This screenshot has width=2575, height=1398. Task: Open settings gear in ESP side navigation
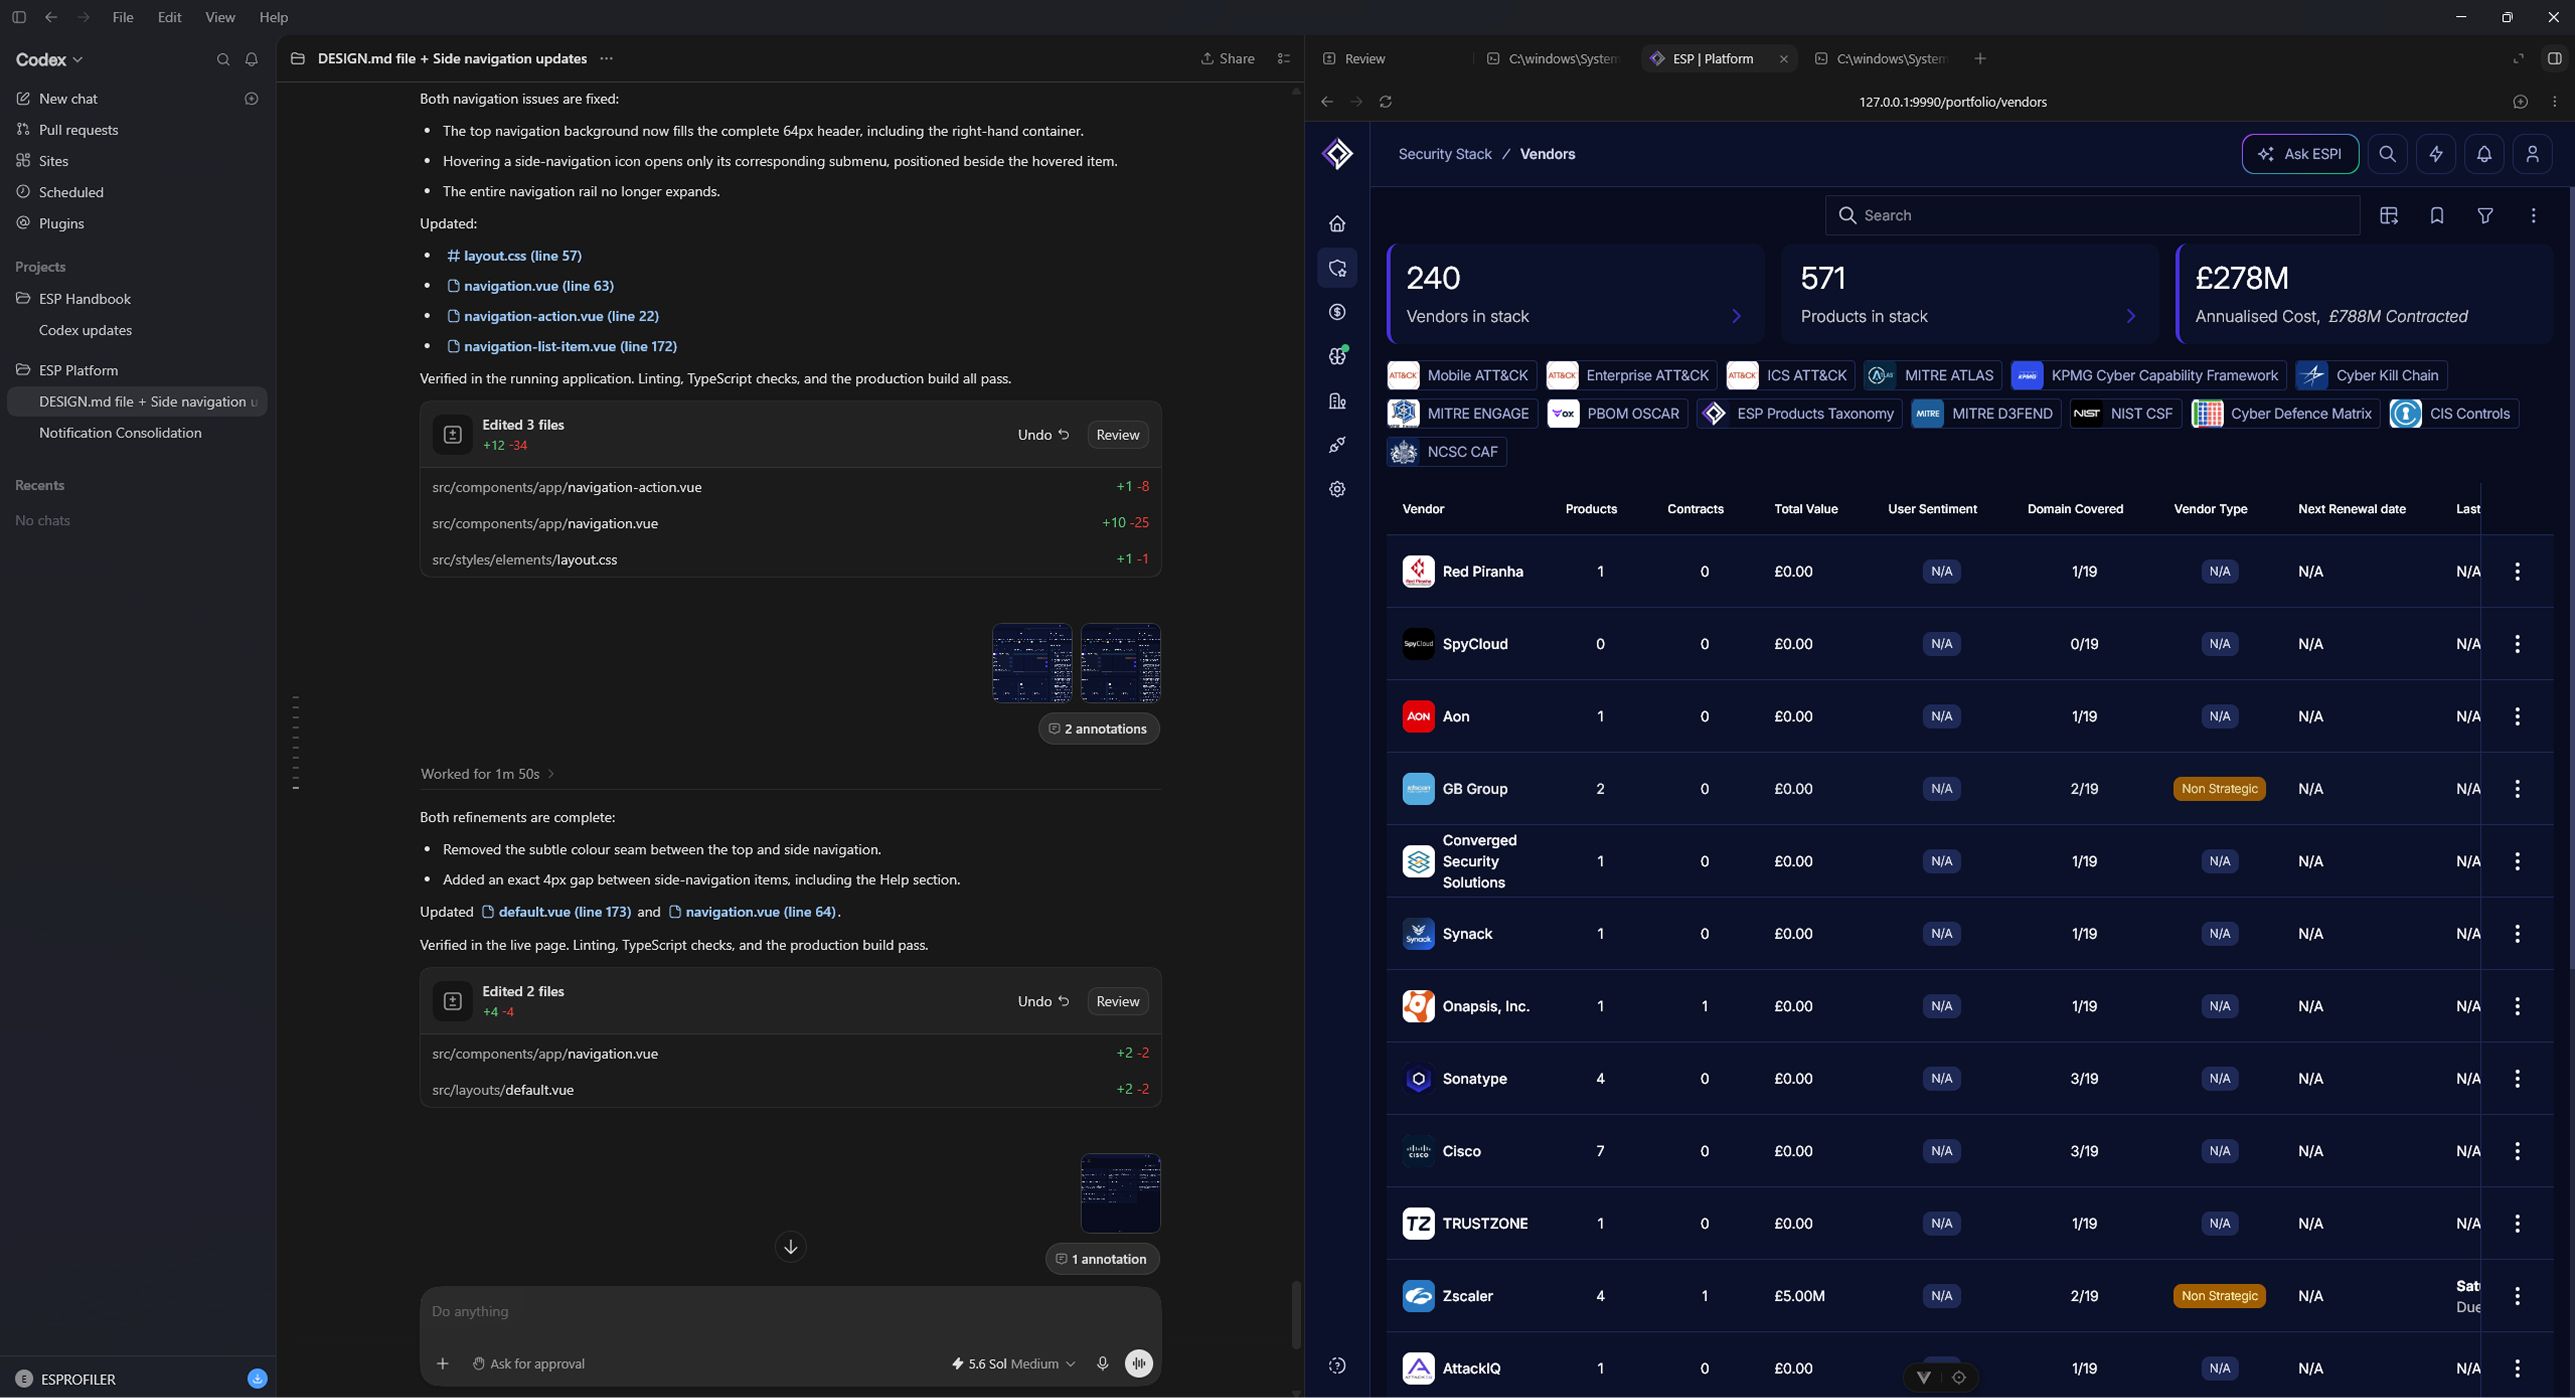pos(1337,489)
